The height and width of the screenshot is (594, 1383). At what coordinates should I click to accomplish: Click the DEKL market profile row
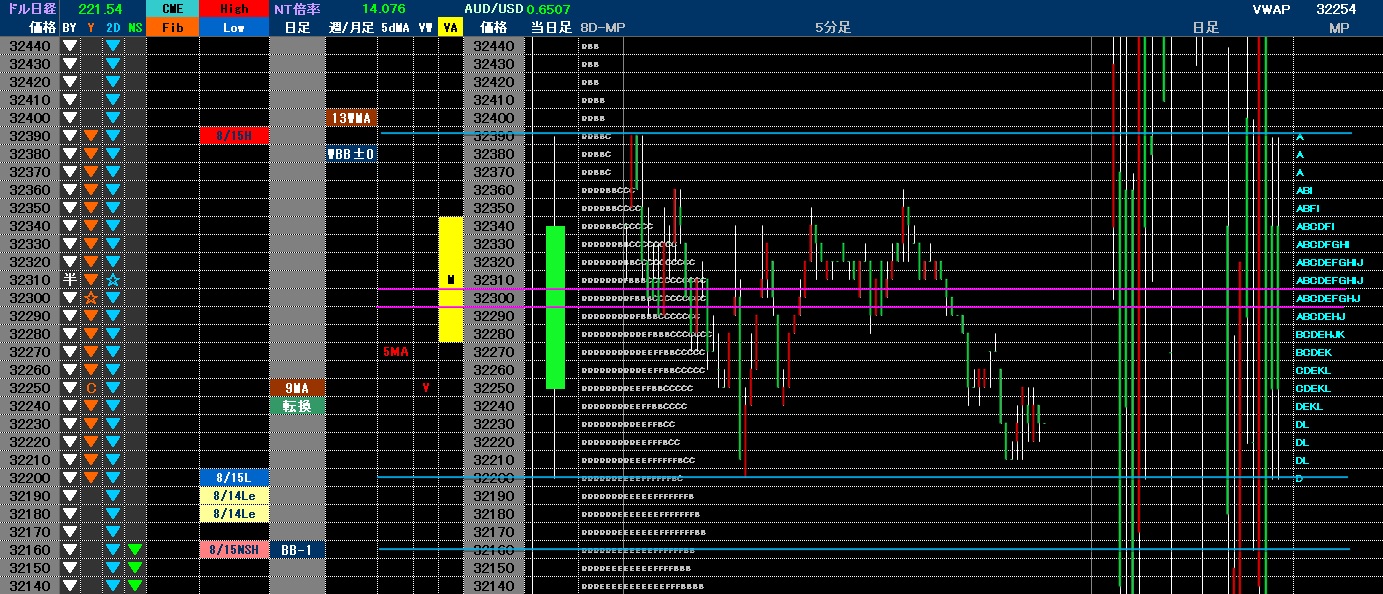point(1309,406)
